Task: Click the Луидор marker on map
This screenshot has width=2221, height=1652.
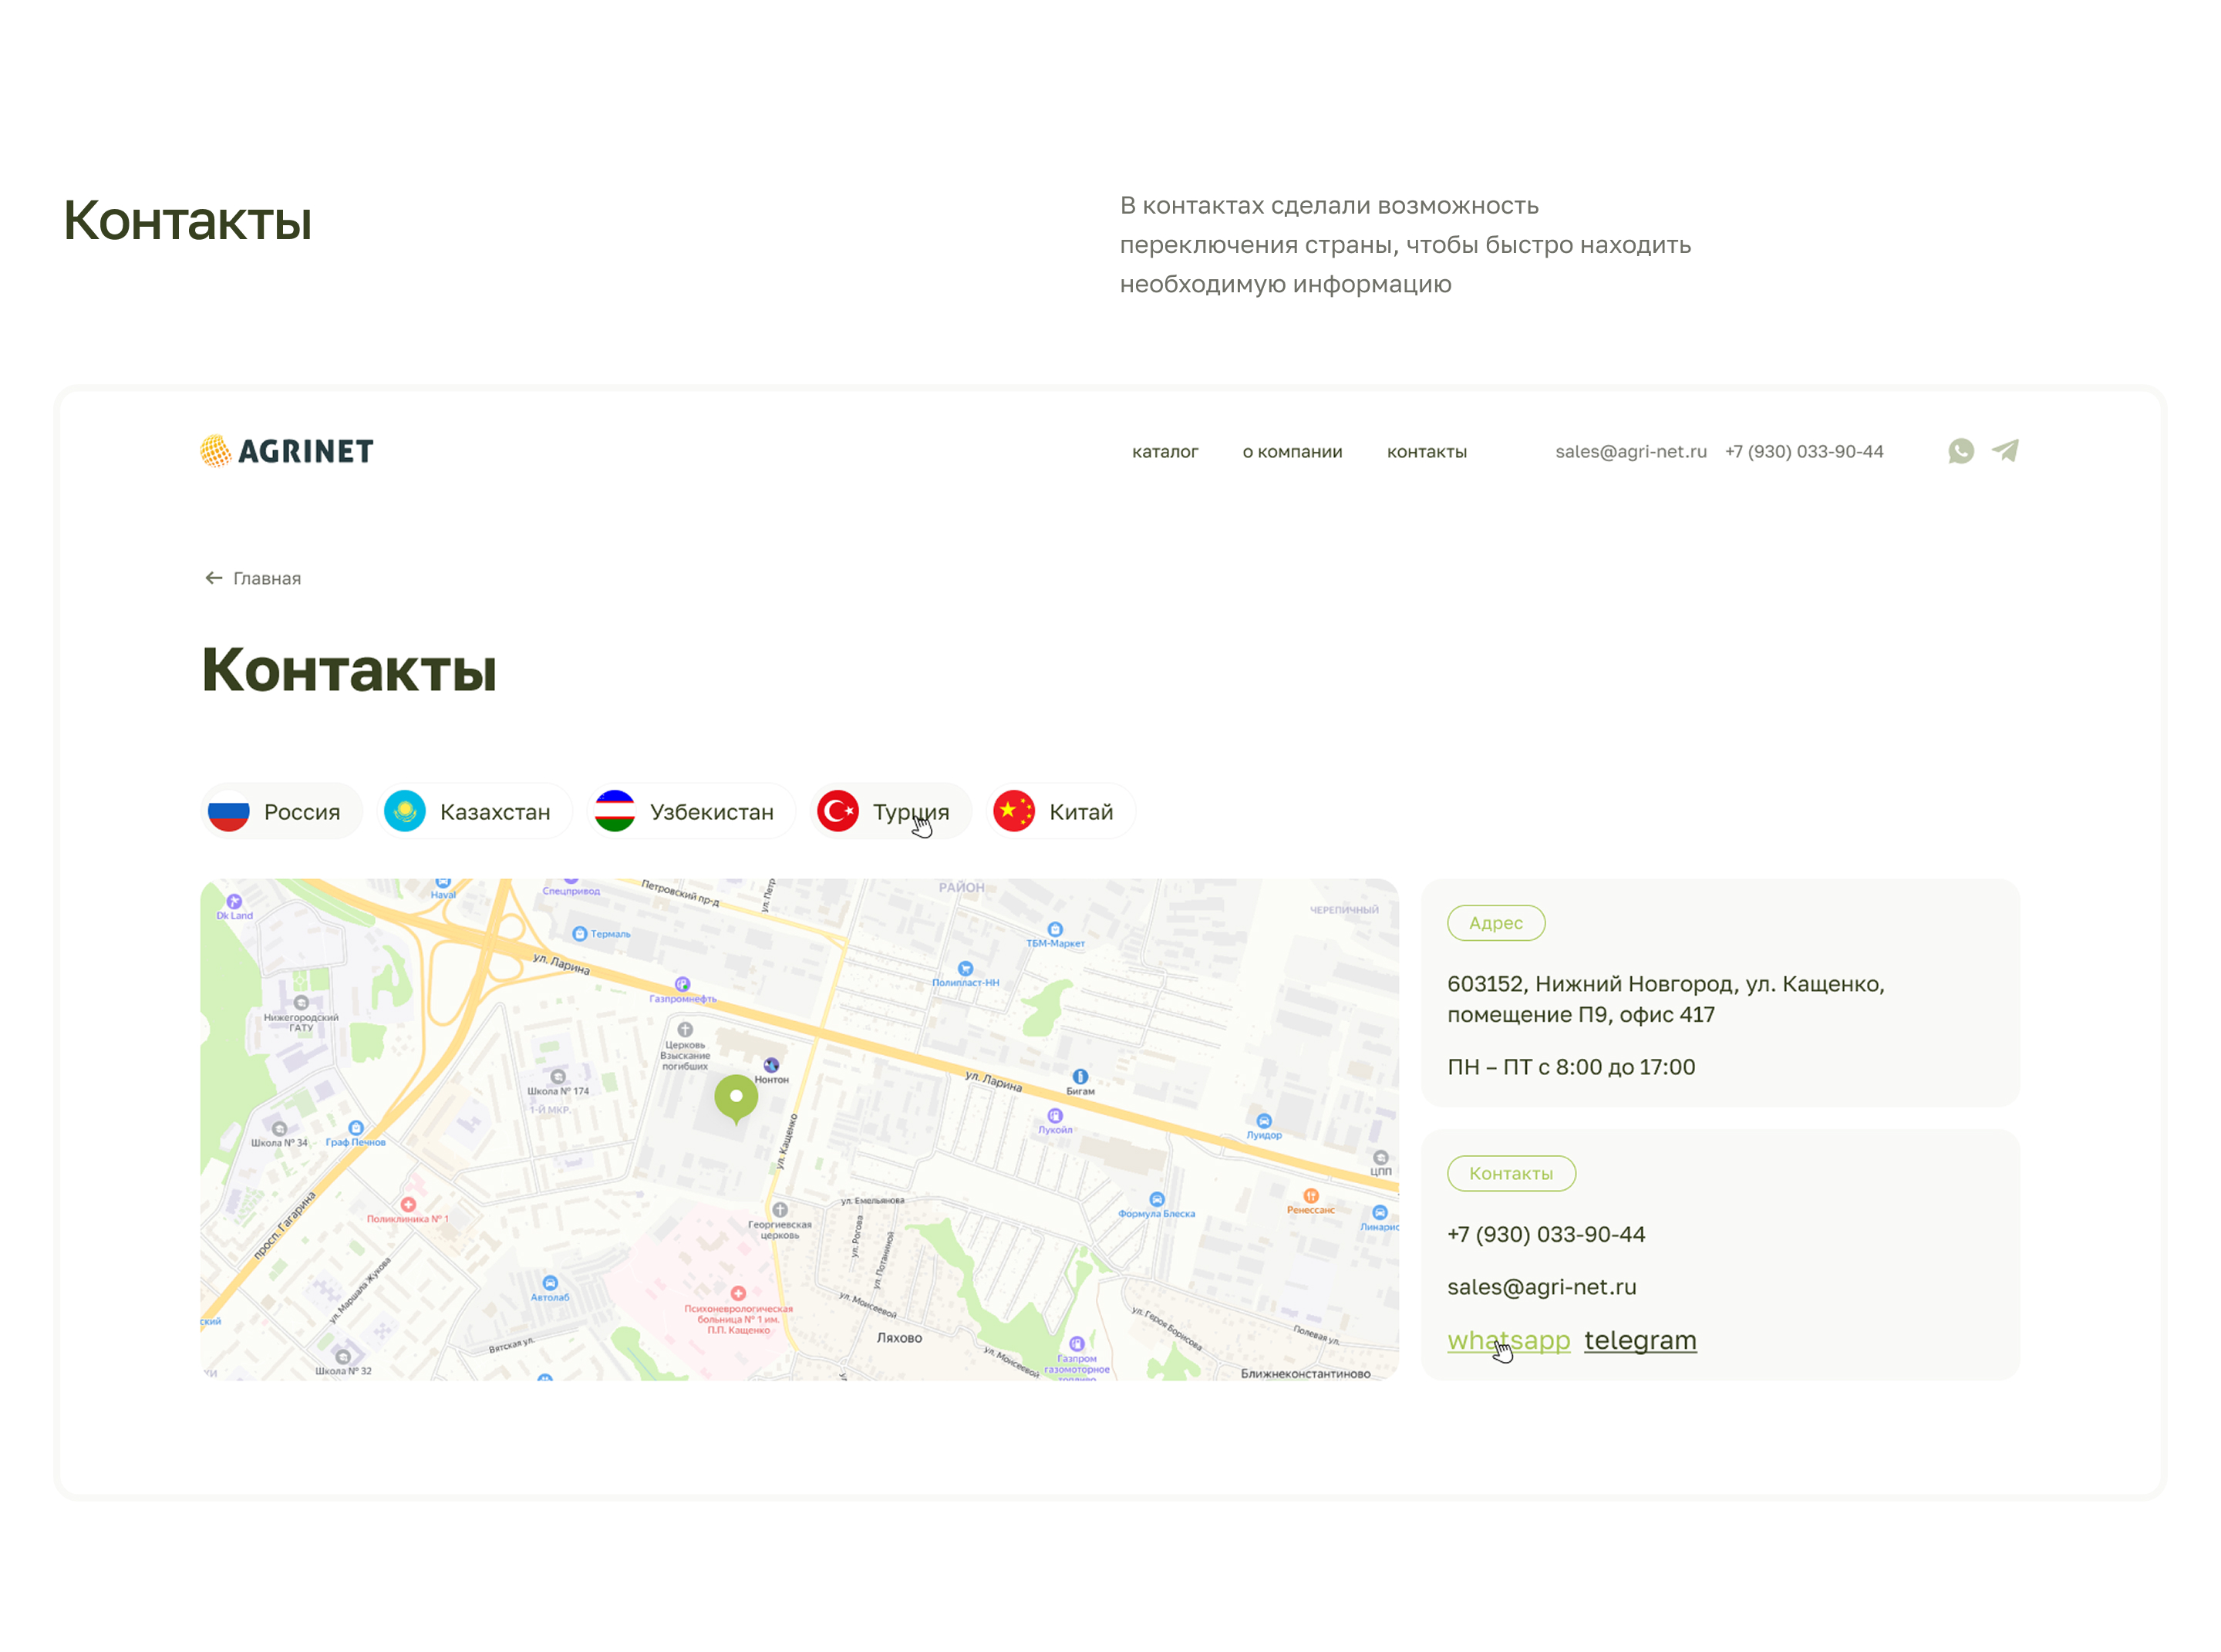Action: pos(1264,1121)
